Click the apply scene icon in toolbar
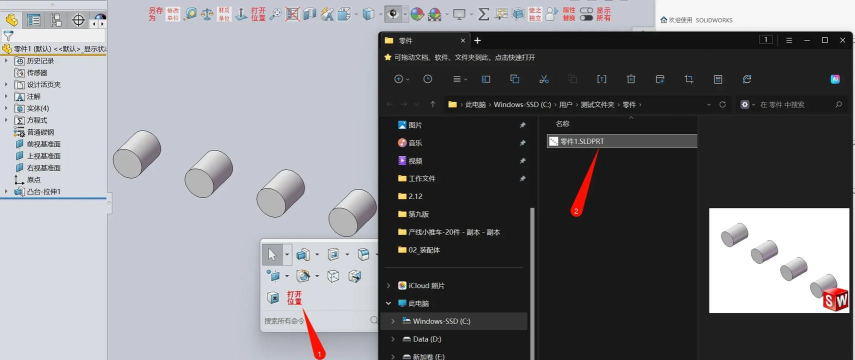The height and width of the screenshot is (360, 855). (435, 14)
